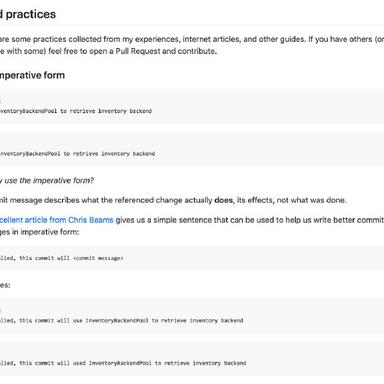The height and width of the screenshot is (384, 384).
Task: Click 'Chris Beams' name in the link
Action: [x=91, y=220]
